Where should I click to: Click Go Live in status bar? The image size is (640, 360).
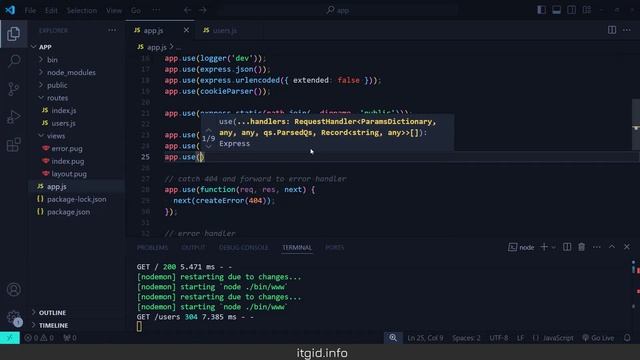[598, 338]
